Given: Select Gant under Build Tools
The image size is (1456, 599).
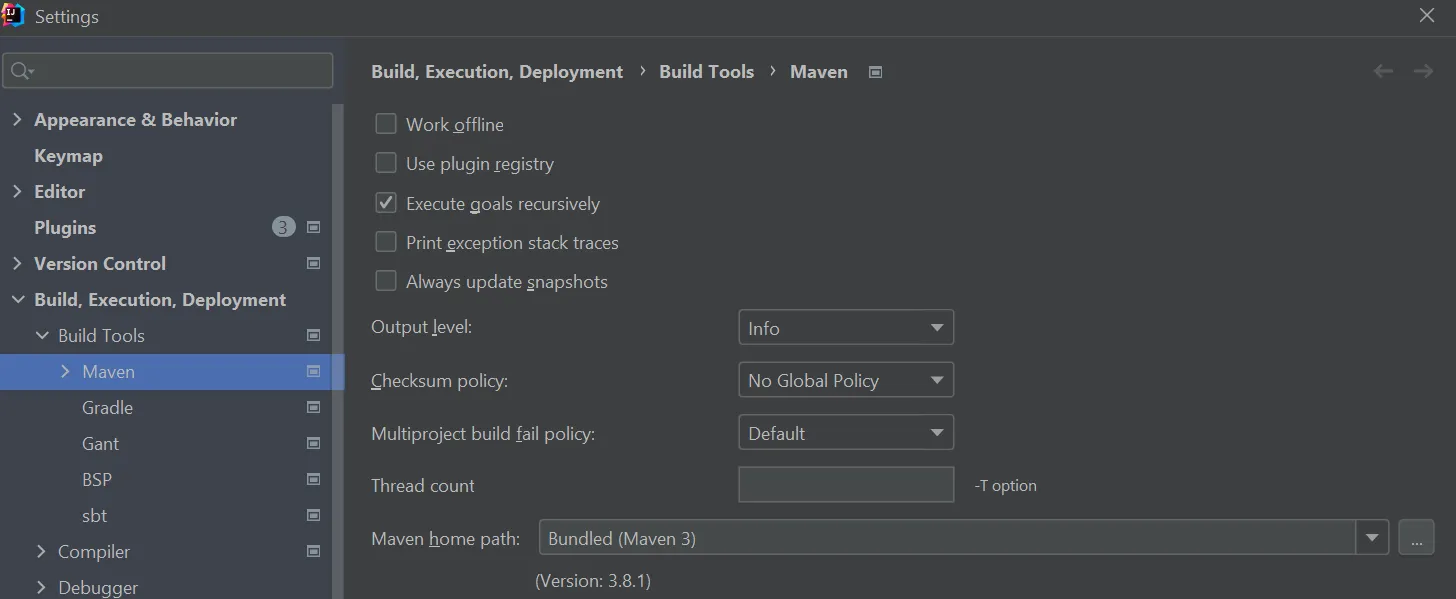Looking at the screenshot, I should [x=100, y=444].
